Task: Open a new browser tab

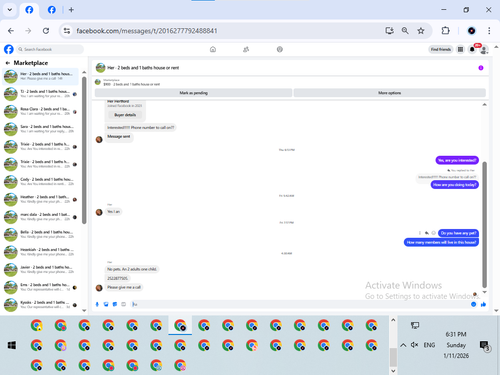Action: [x=71, y=10]
